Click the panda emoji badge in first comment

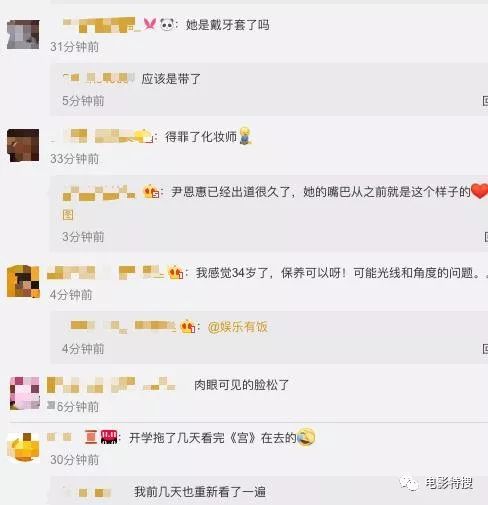point(168,24)
